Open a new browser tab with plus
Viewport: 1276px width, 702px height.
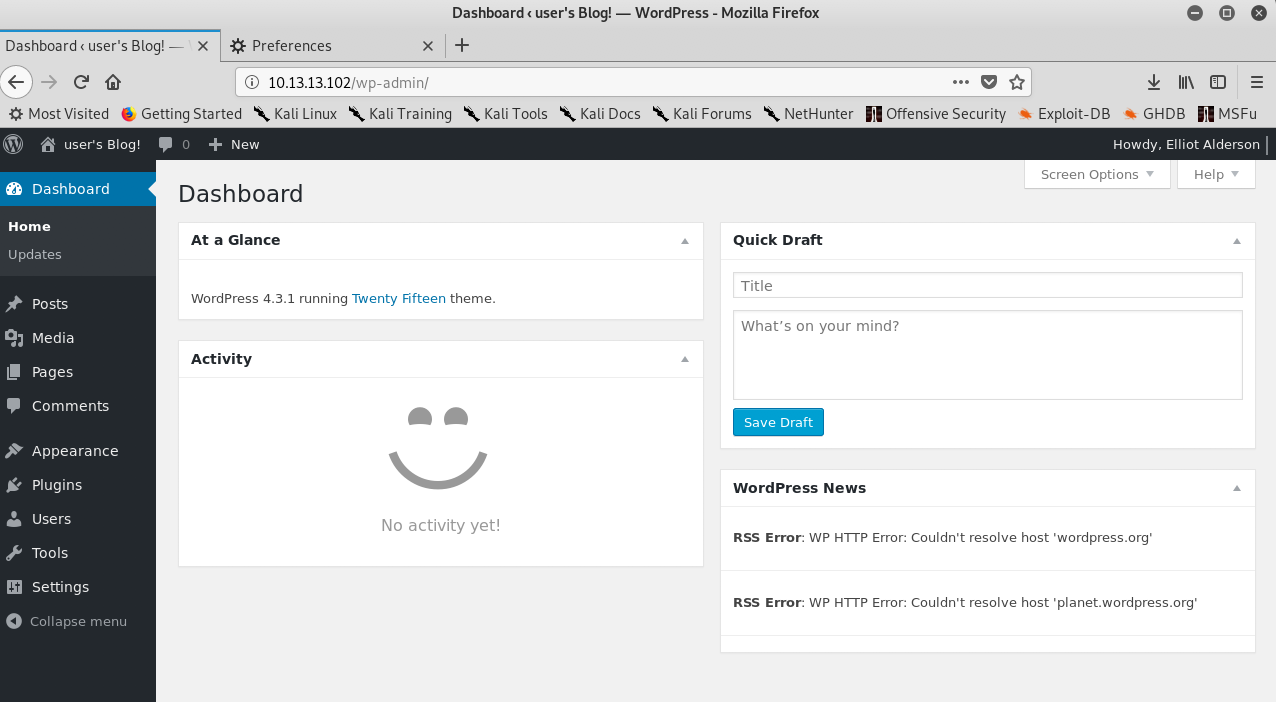[x=462, y=45]
